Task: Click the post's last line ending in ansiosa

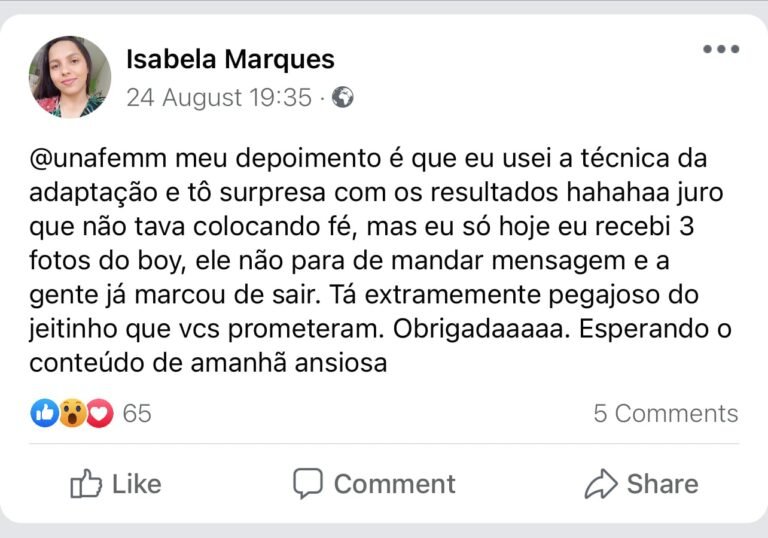Action: click(x=208, y=364)
